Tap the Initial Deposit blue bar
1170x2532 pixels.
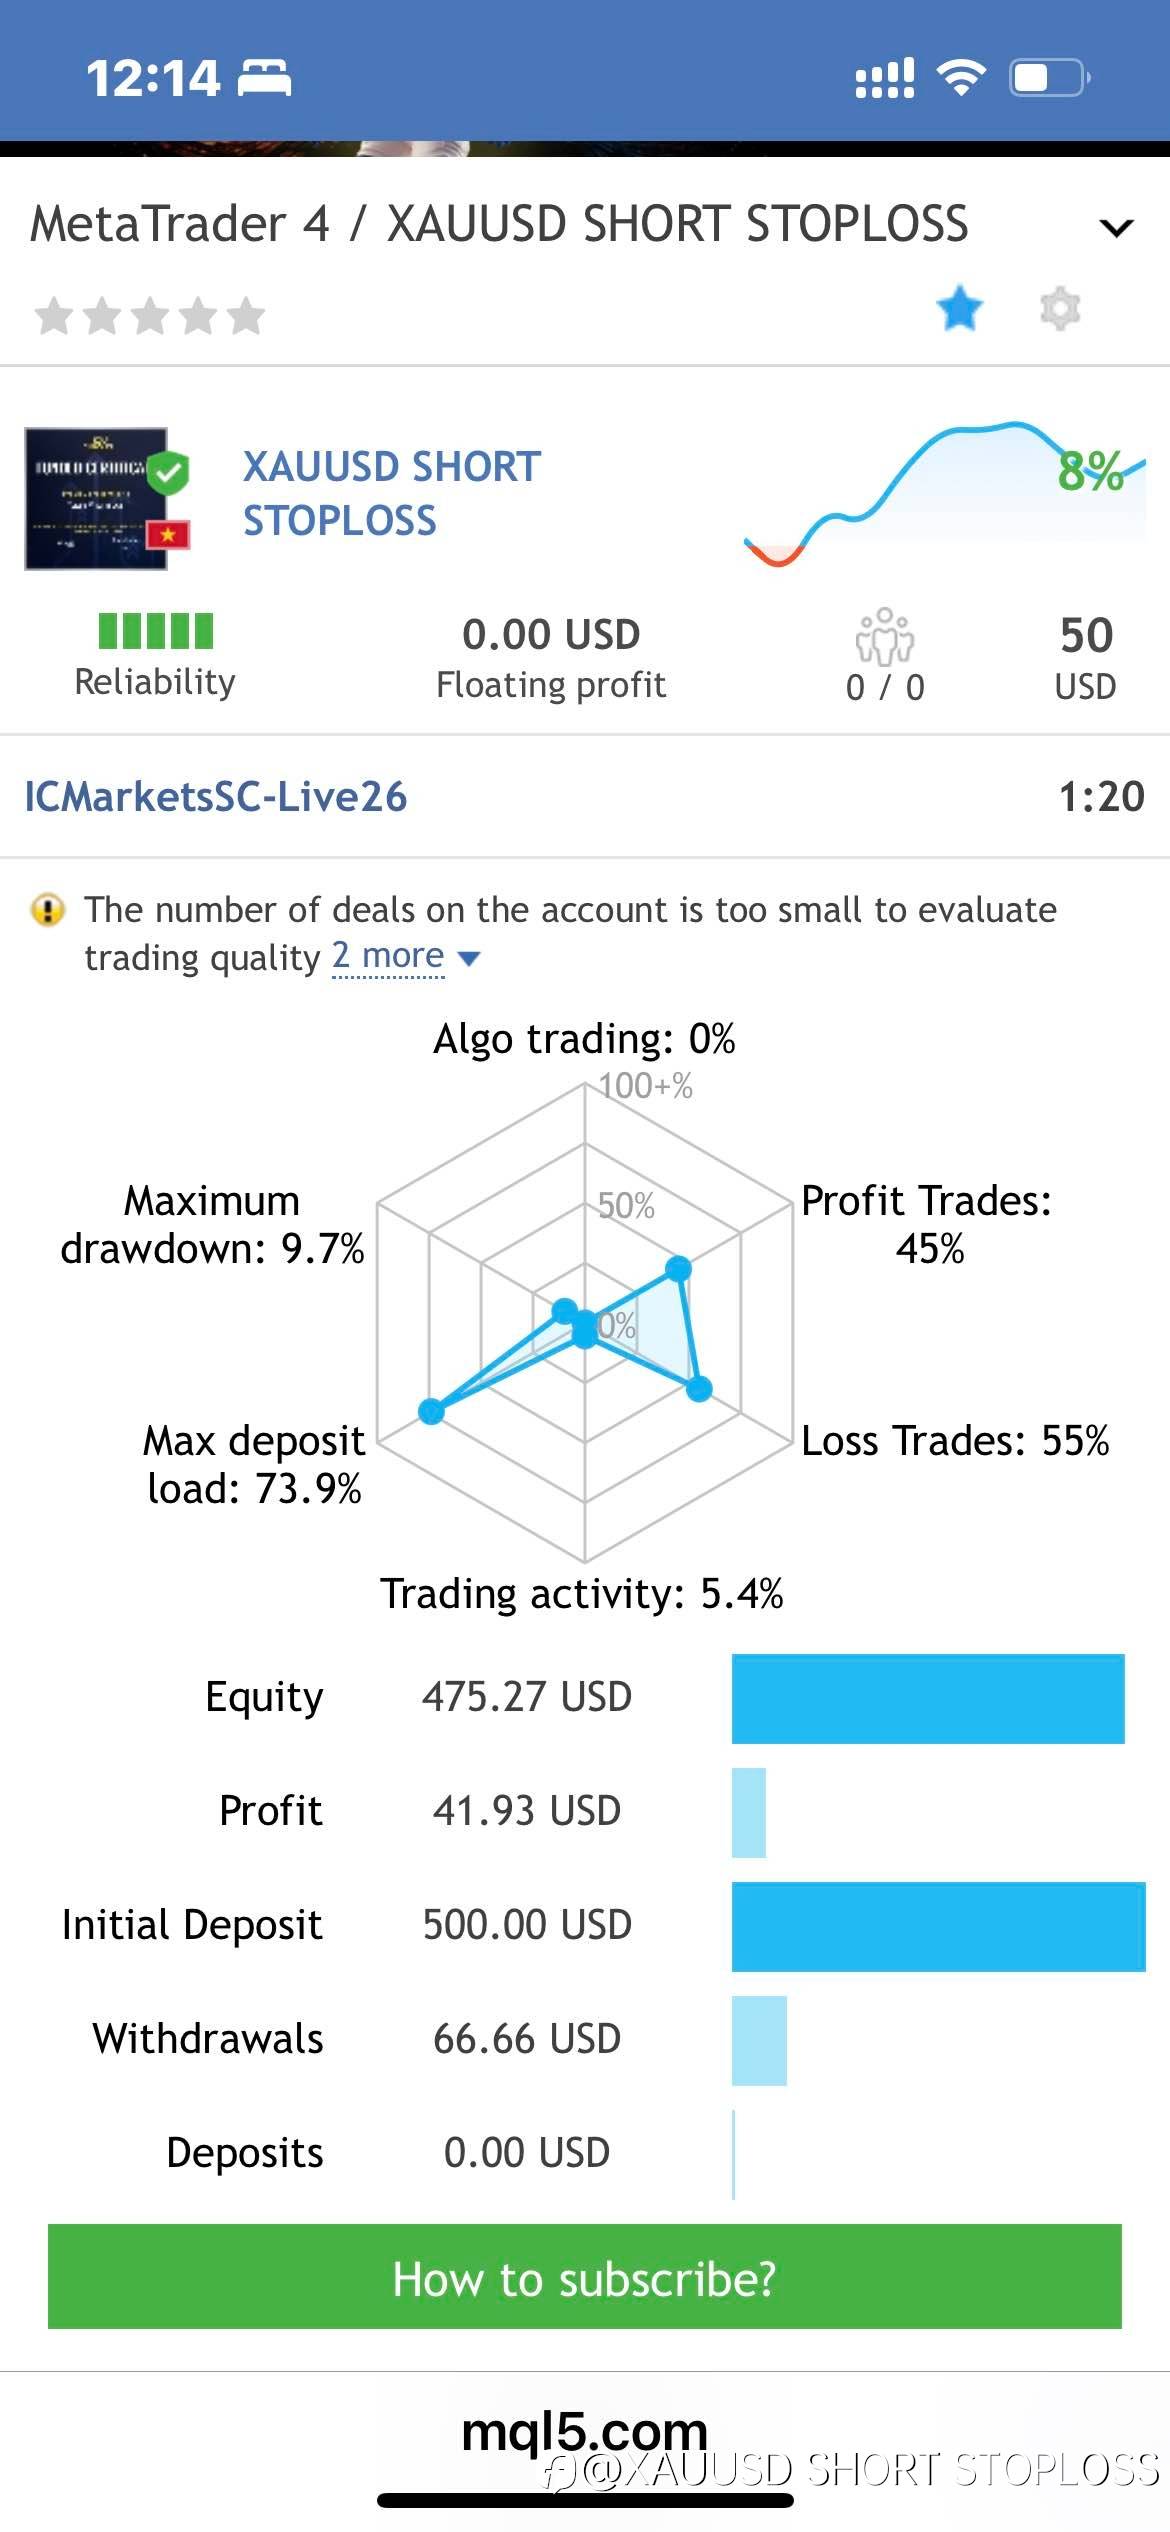(937, 1926)
